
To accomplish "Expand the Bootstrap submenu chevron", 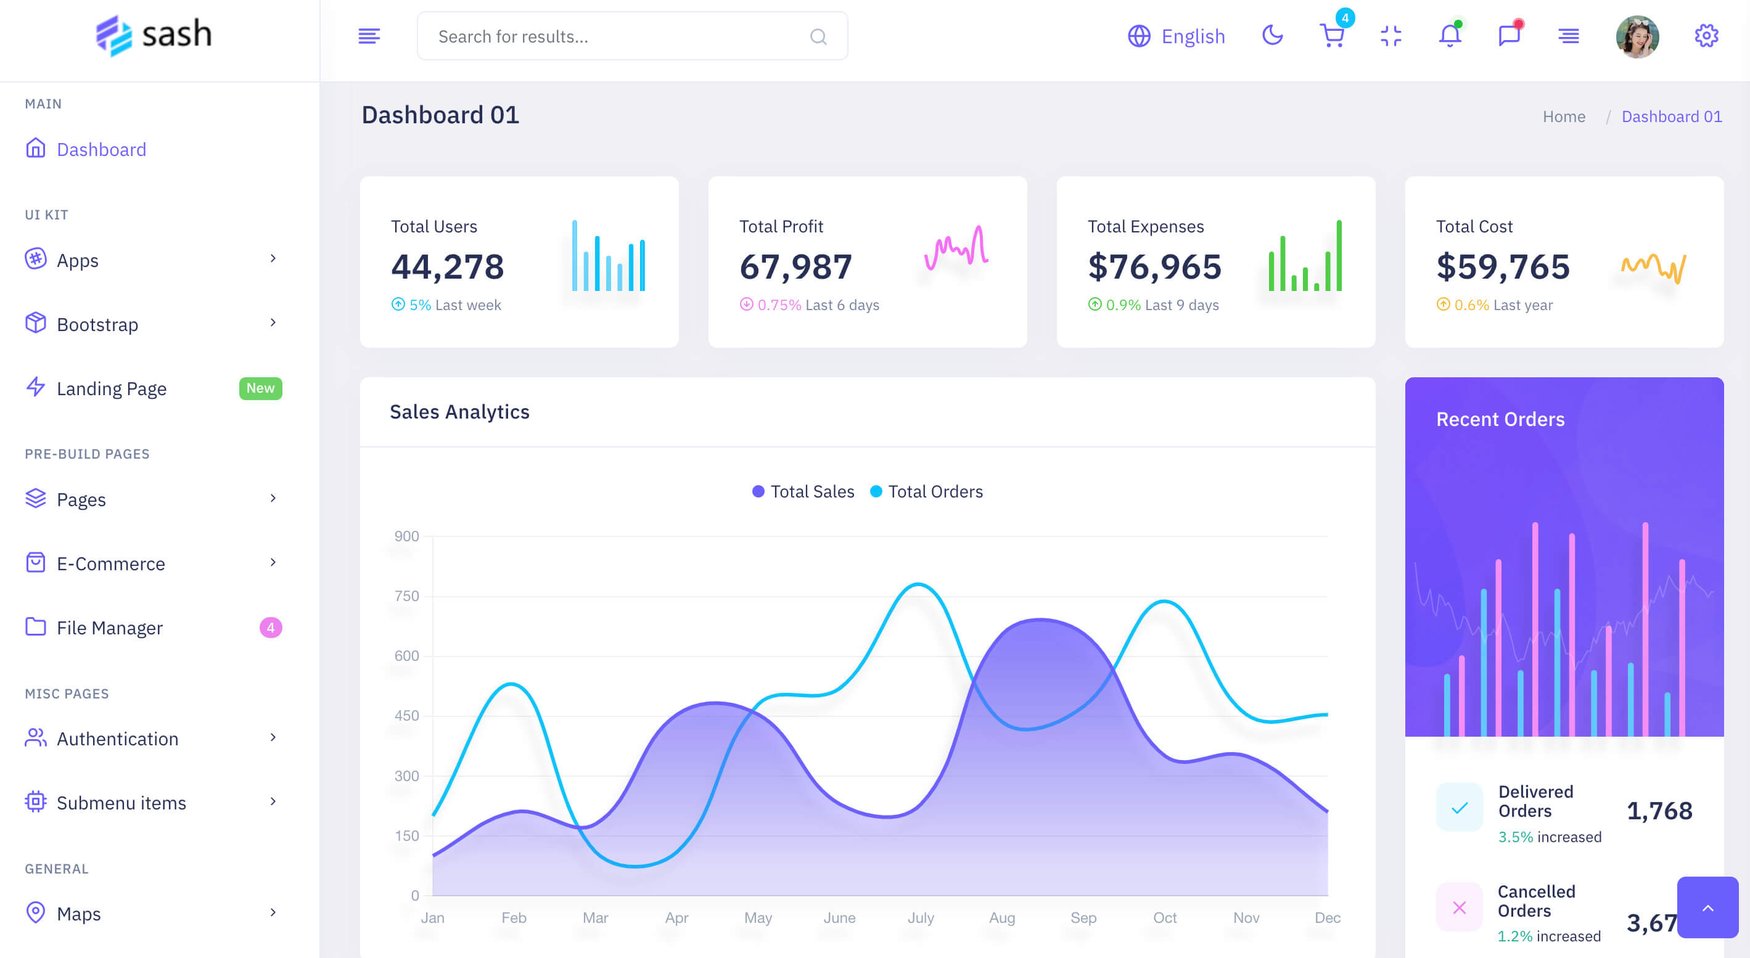I will pos(273,323).
